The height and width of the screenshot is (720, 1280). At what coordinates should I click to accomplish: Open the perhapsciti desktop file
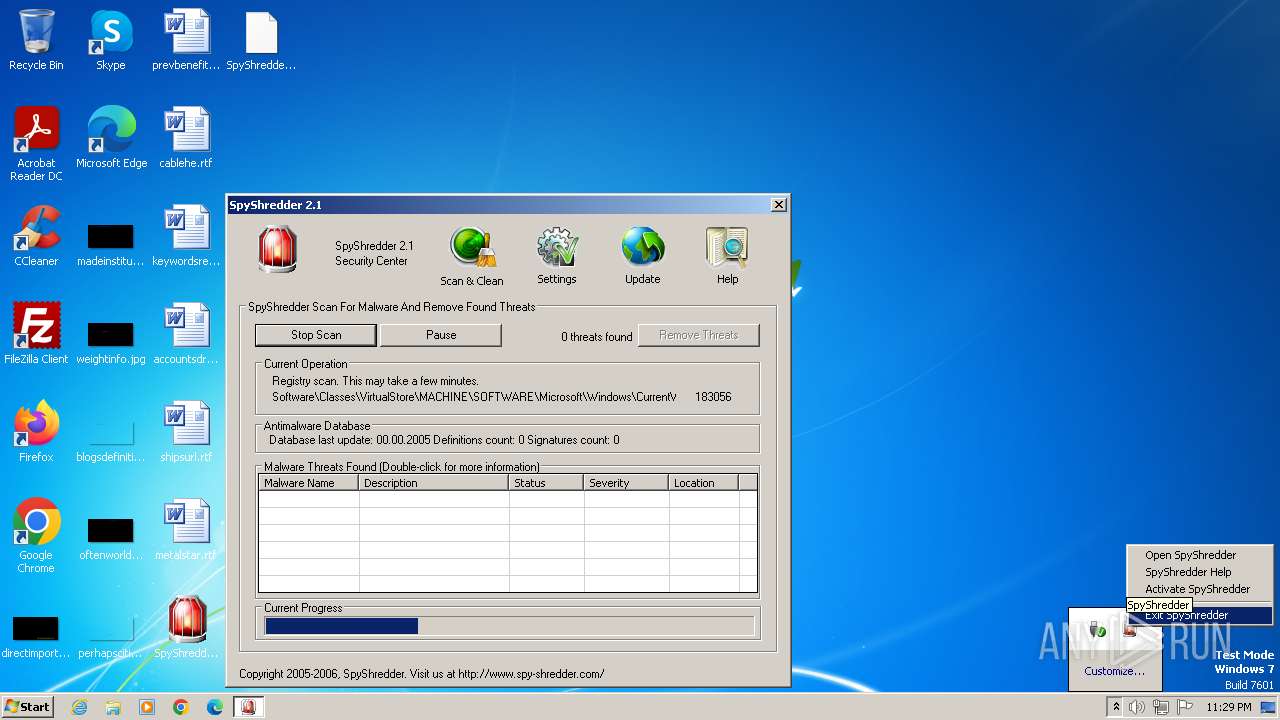(111, 635)
